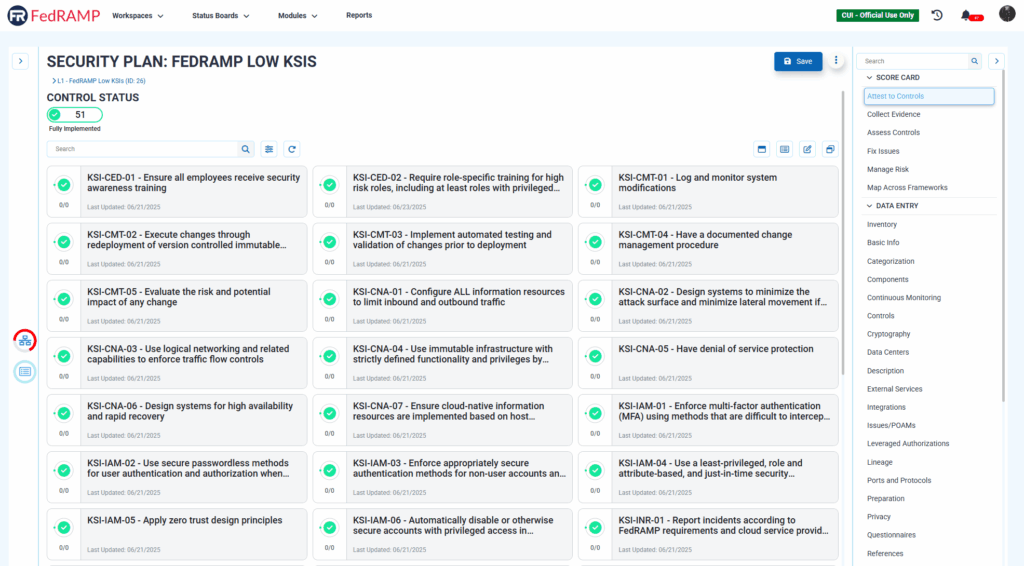Click the status check circle for KSI-CED-01
This screenshot has height=566, width=1024.
click(x=64, y=185)
